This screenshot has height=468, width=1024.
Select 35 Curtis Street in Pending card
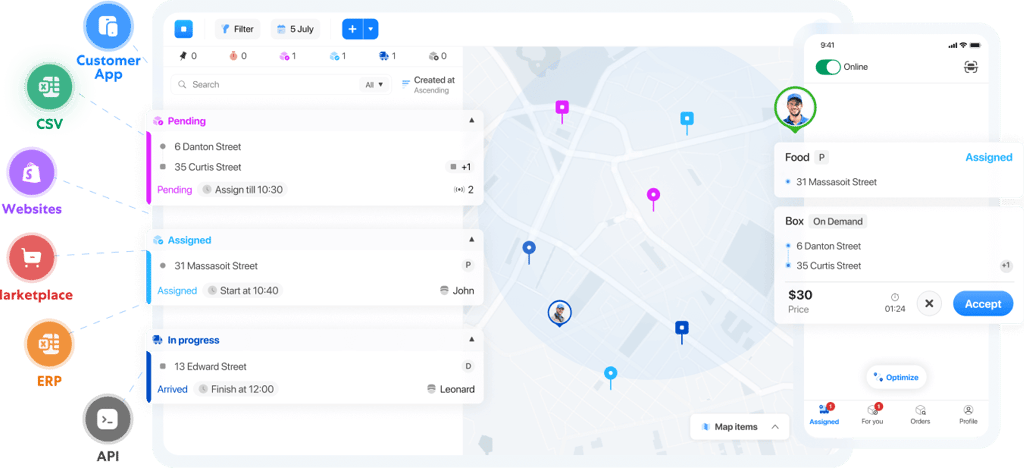click(x=207, y=166)
